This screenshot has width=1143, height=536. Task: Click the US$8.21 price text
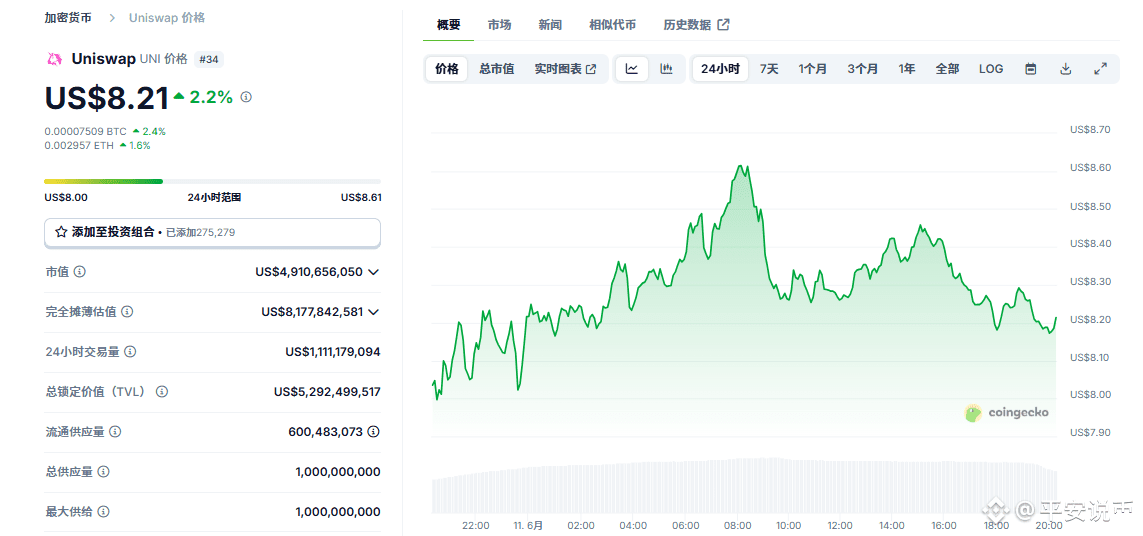point(106,98)
